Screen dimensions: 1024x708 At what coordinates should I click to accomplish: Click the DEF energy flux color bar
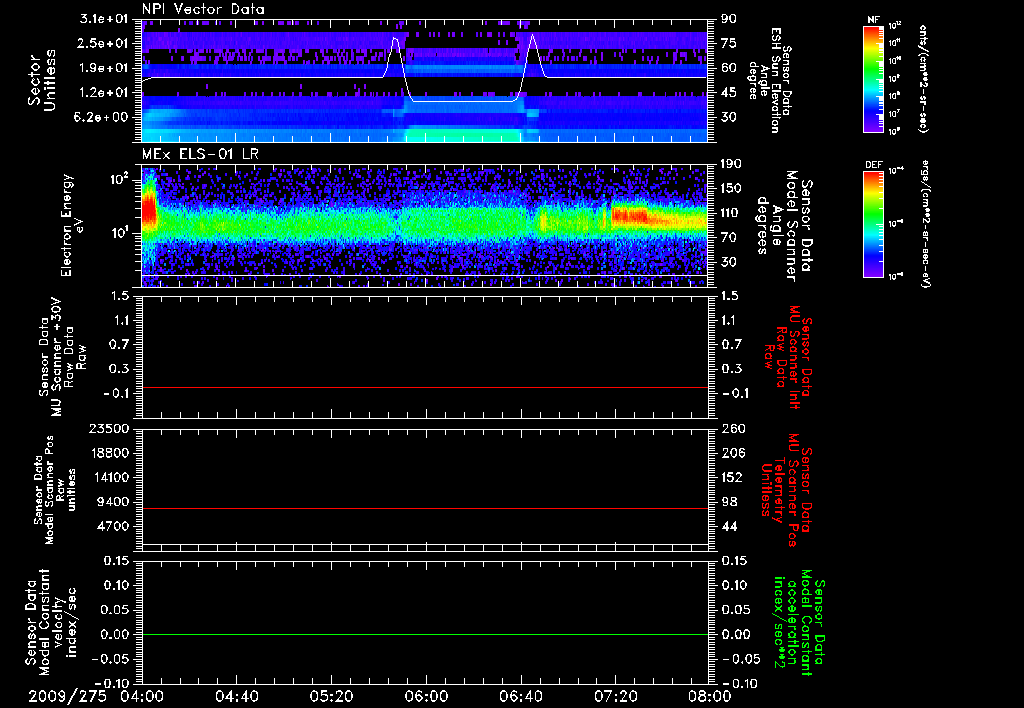point(874,224)
